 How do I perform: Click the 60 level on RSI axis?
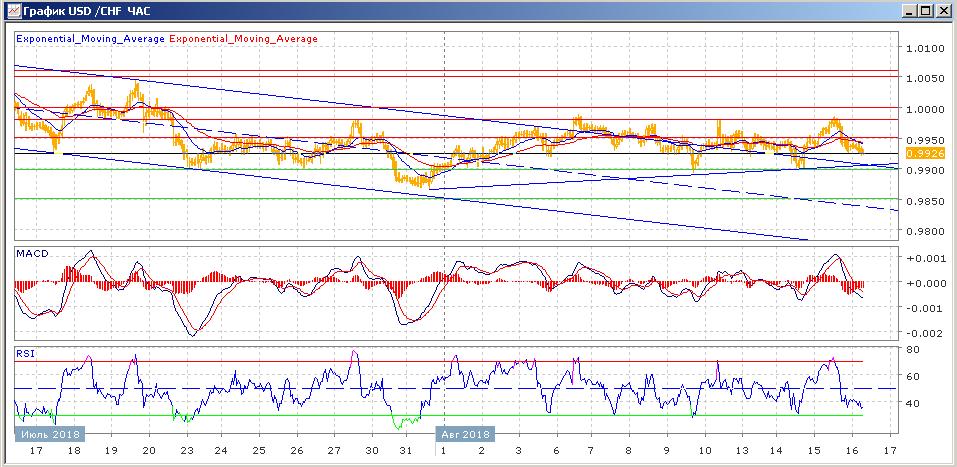(x=914, y=377)
